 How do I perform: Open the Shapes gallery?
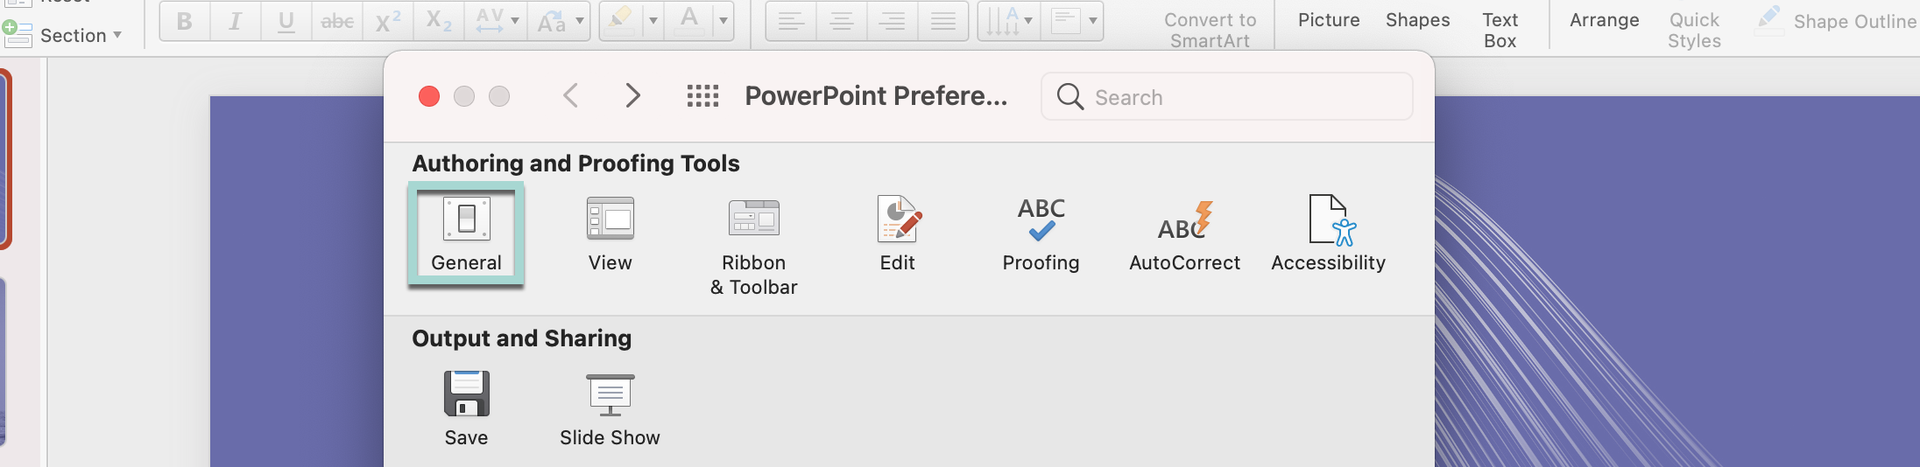[1417, 20]
